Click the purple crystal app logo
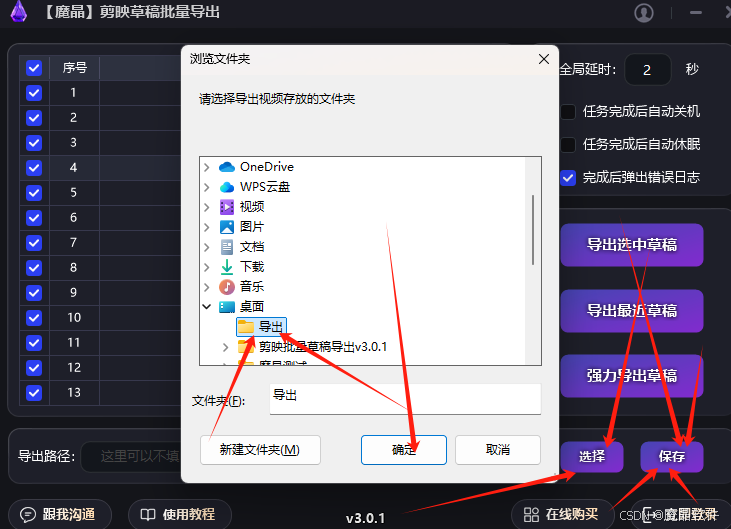 [x=19, y=11]
